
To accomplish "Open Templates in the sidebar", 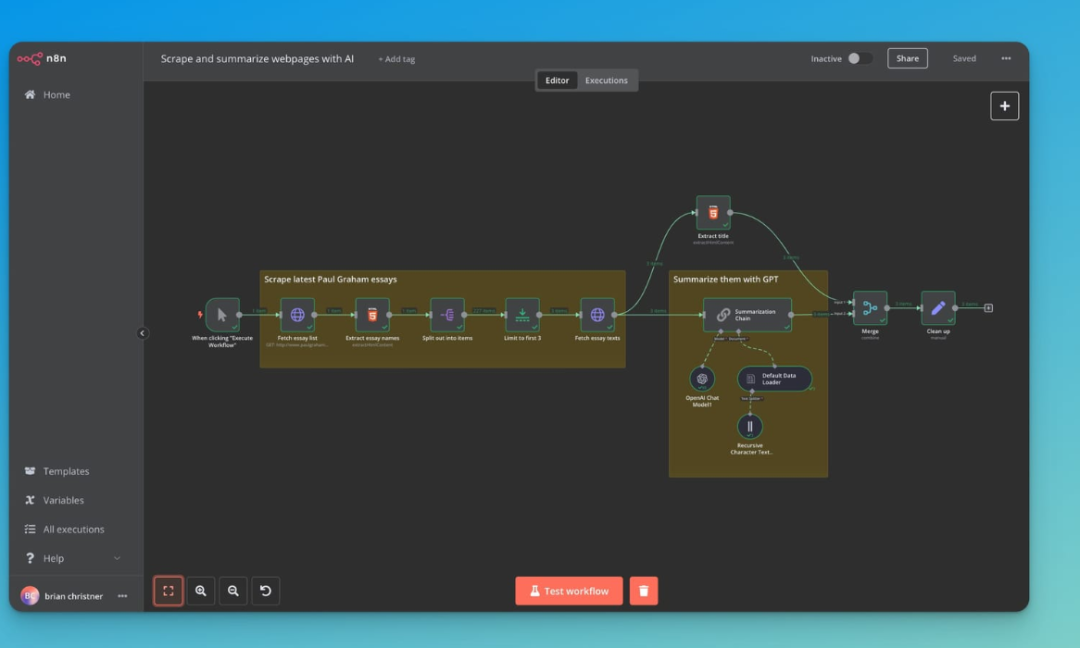I will tap(57, 471).
